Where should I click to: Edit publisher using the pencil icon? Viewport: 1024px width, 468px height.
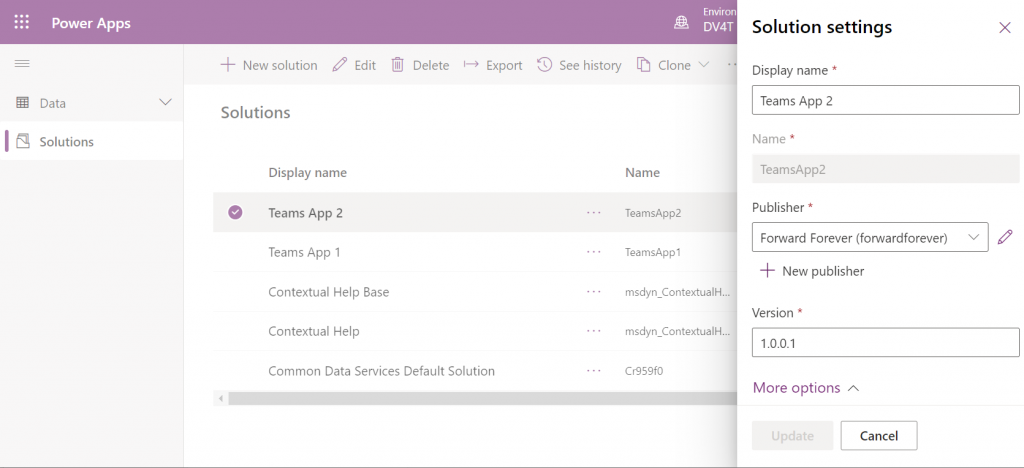click(1005, 237)
